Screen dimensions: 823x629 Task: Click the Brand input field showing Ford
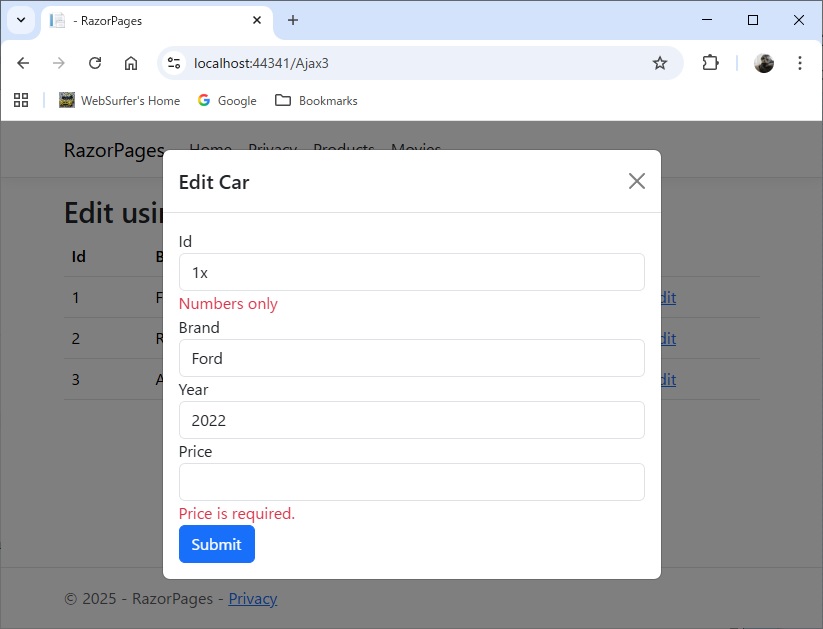point(412,358)
